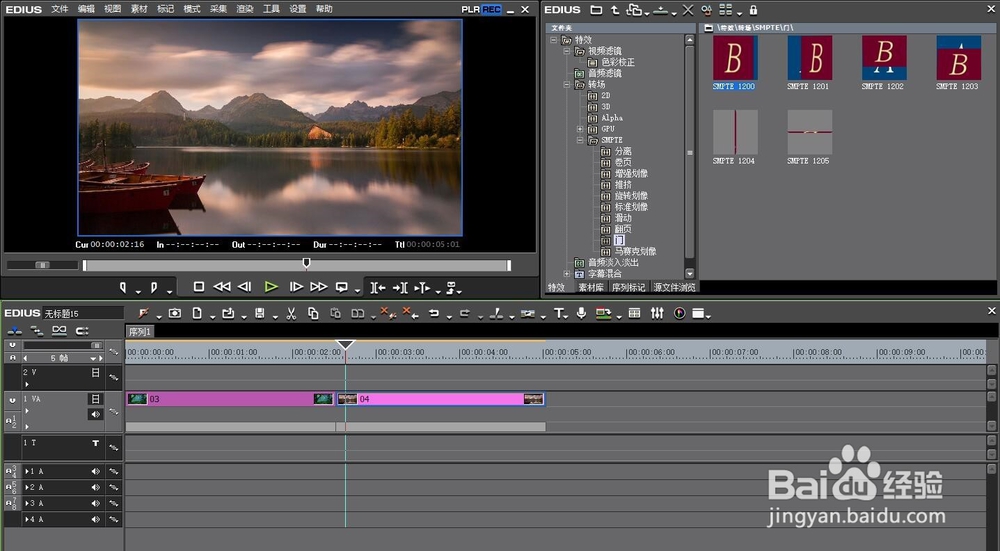Mute audio track 3 A speaker

96,503
